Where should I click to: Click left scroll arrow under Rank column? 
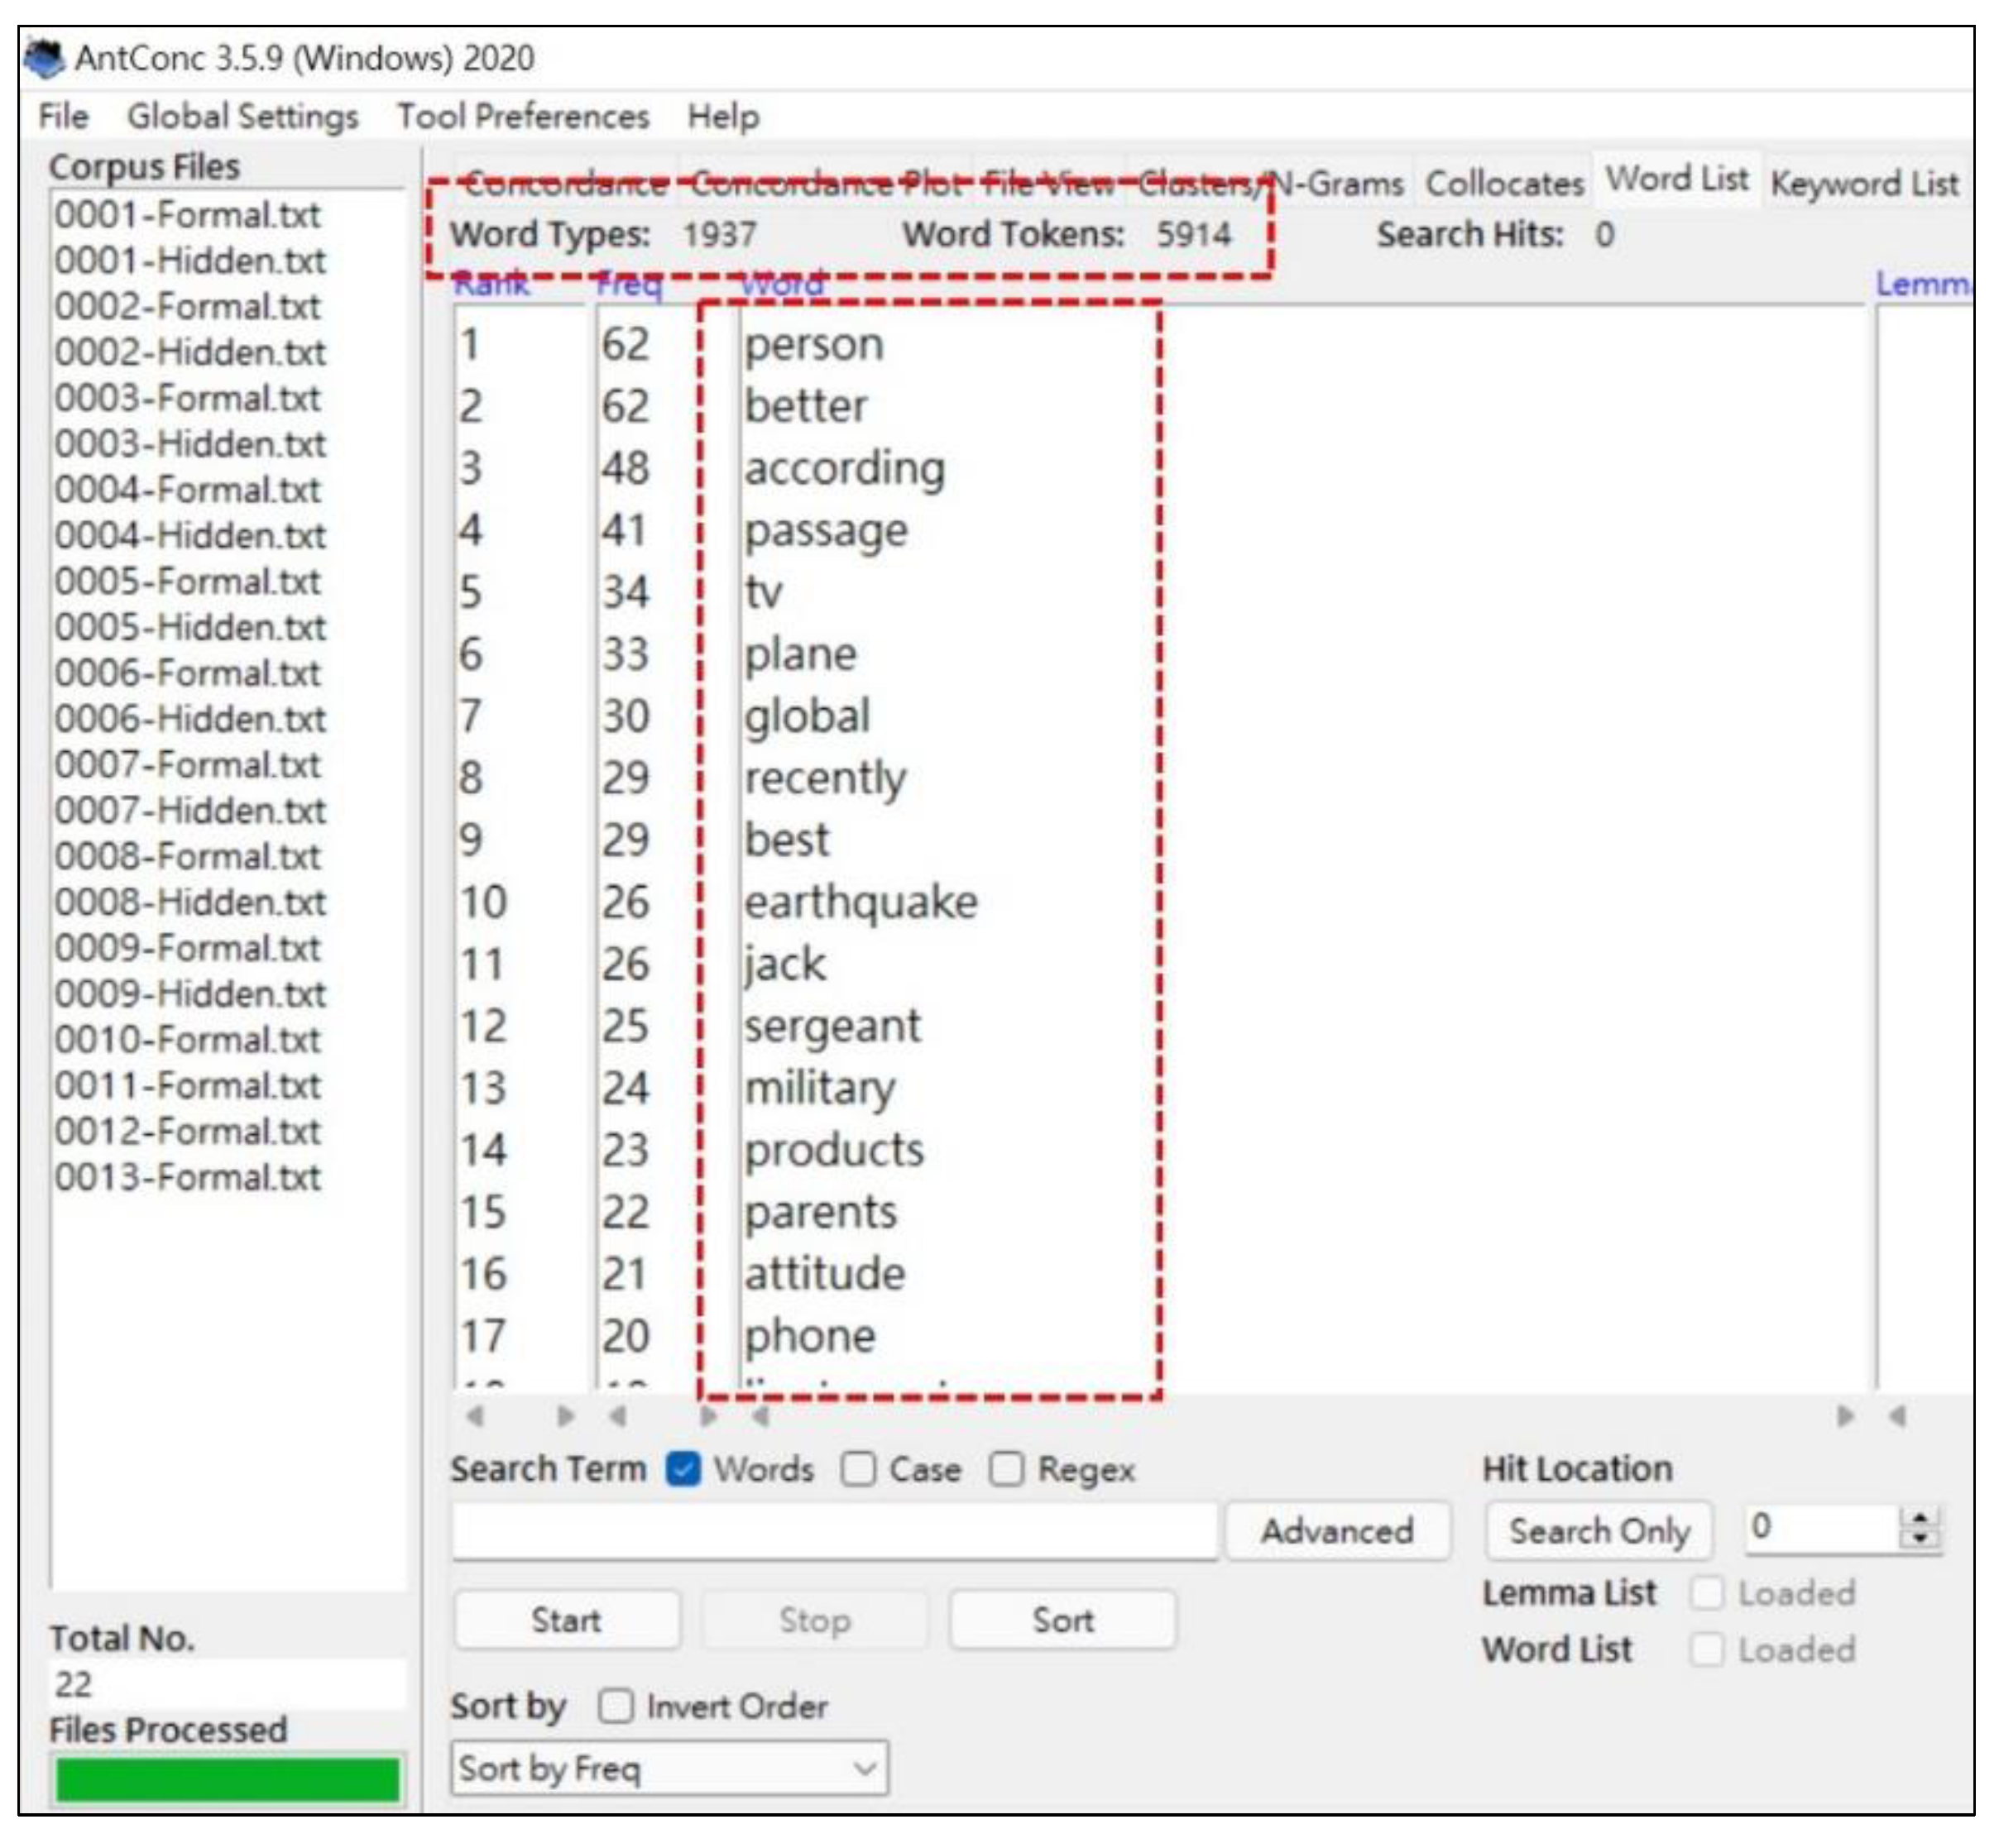[475, 1417]
